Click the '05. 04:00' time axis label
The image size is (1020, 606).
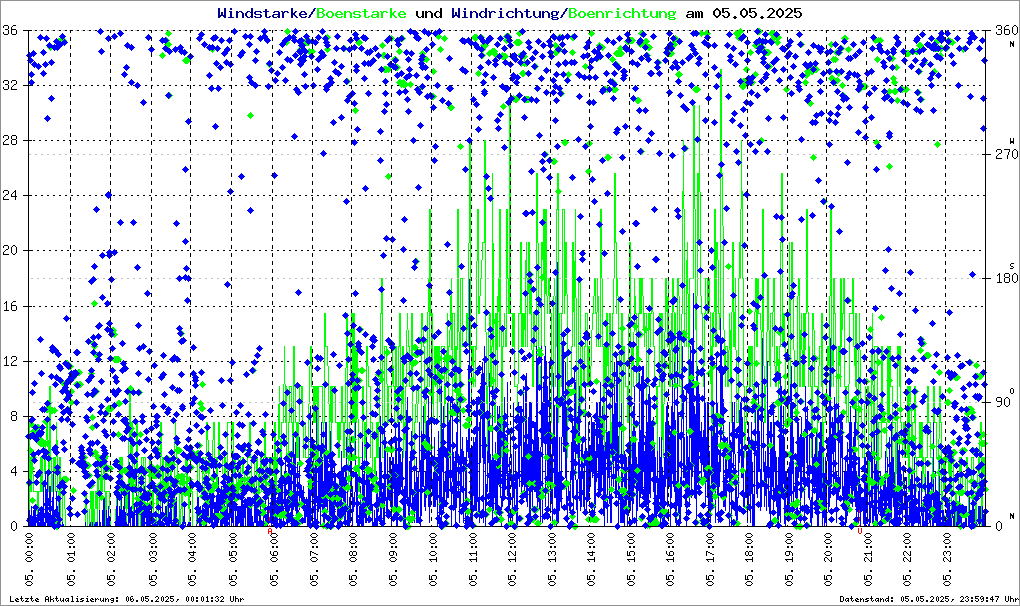coord(193,558)
